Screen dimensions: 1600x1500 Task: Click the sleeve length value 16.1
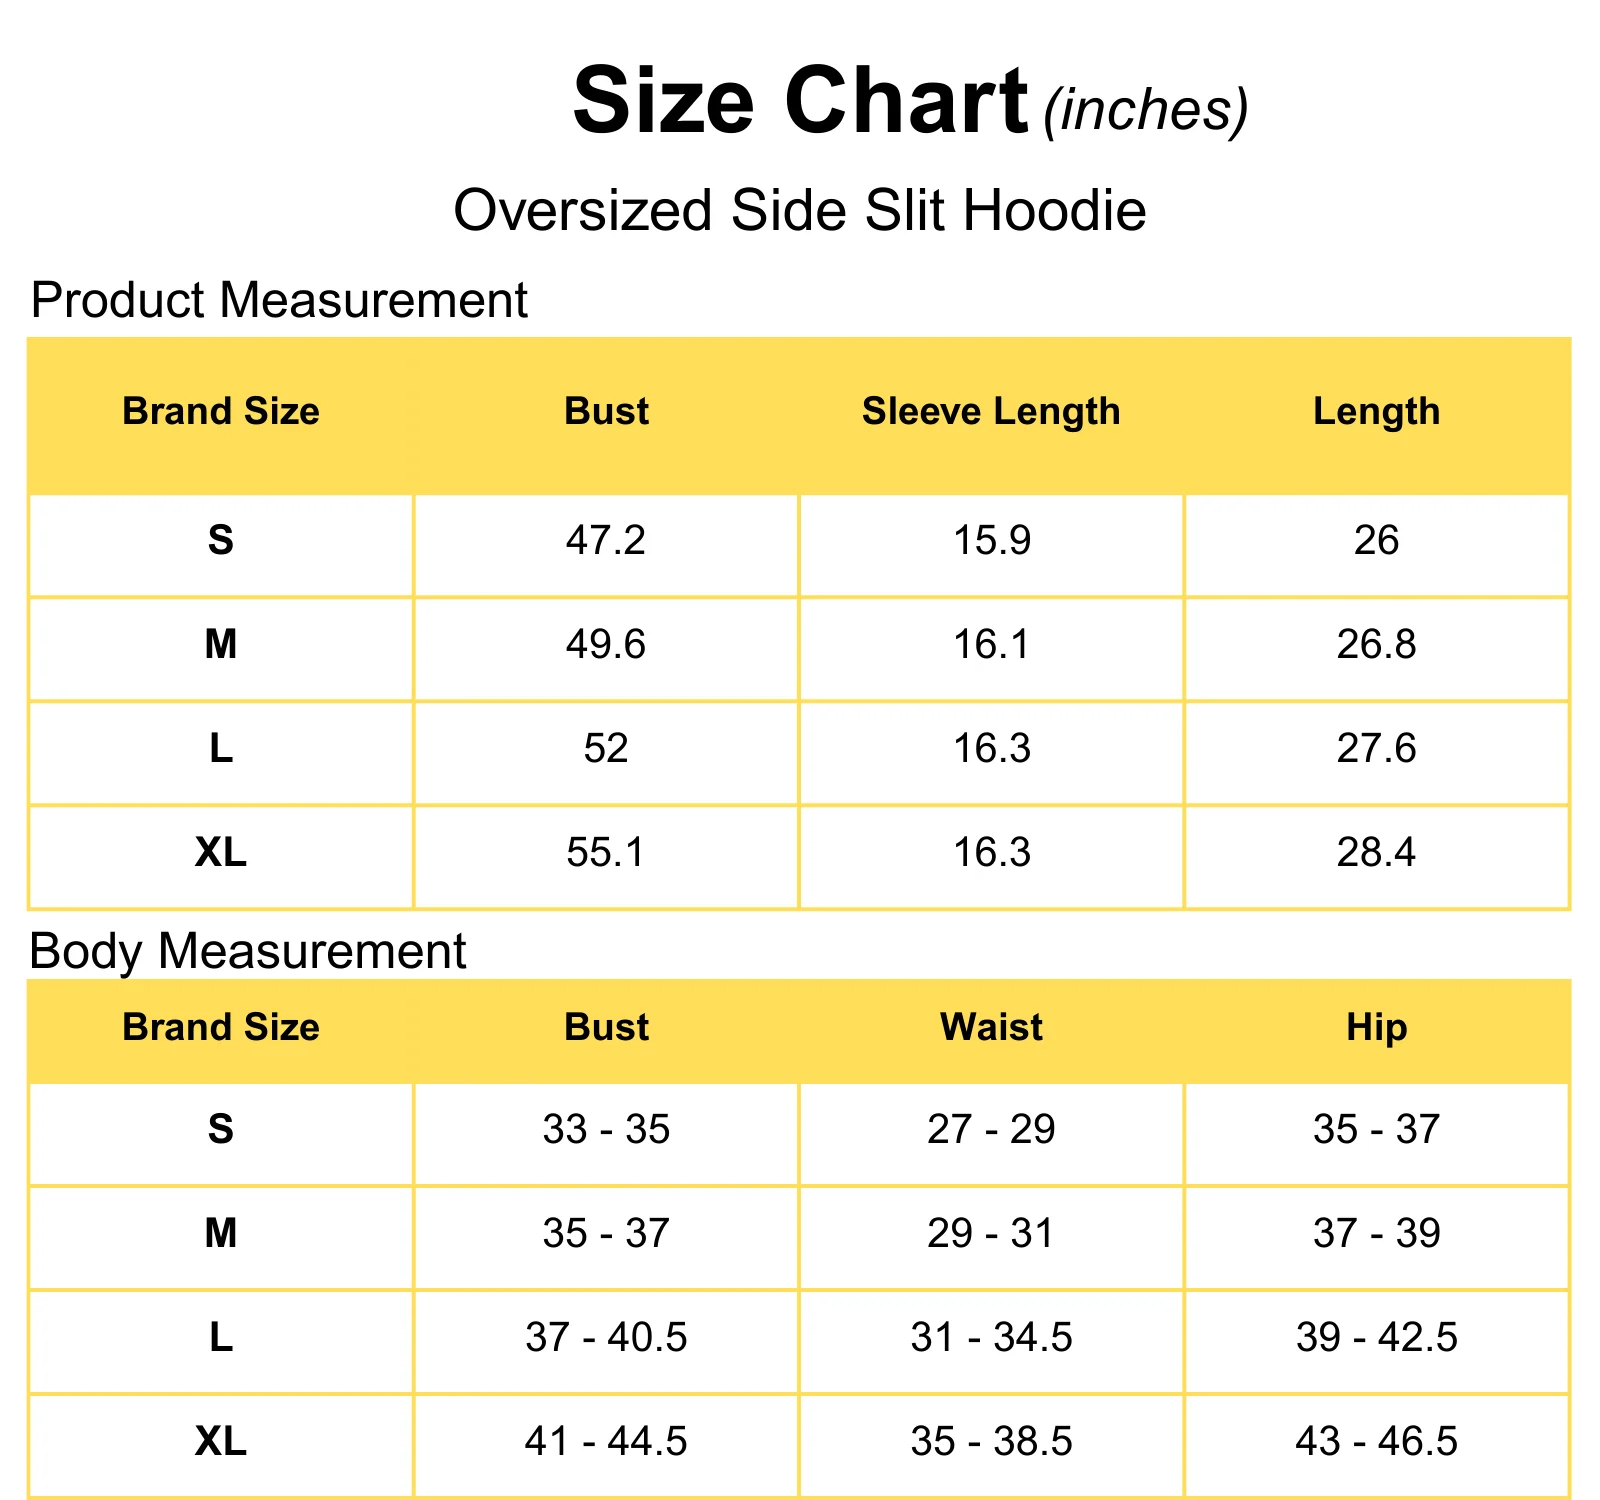tap(991, 645)
